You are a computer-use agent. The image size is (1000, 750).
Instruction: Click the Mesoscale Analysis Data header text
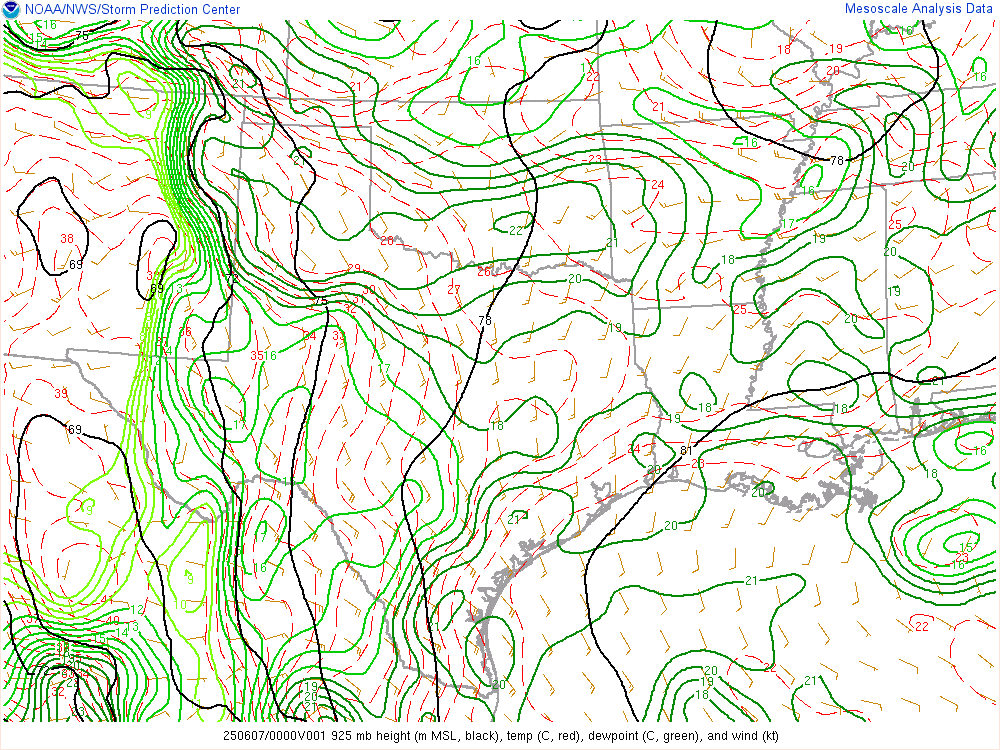pyautogui.click(x=920, y=9)
